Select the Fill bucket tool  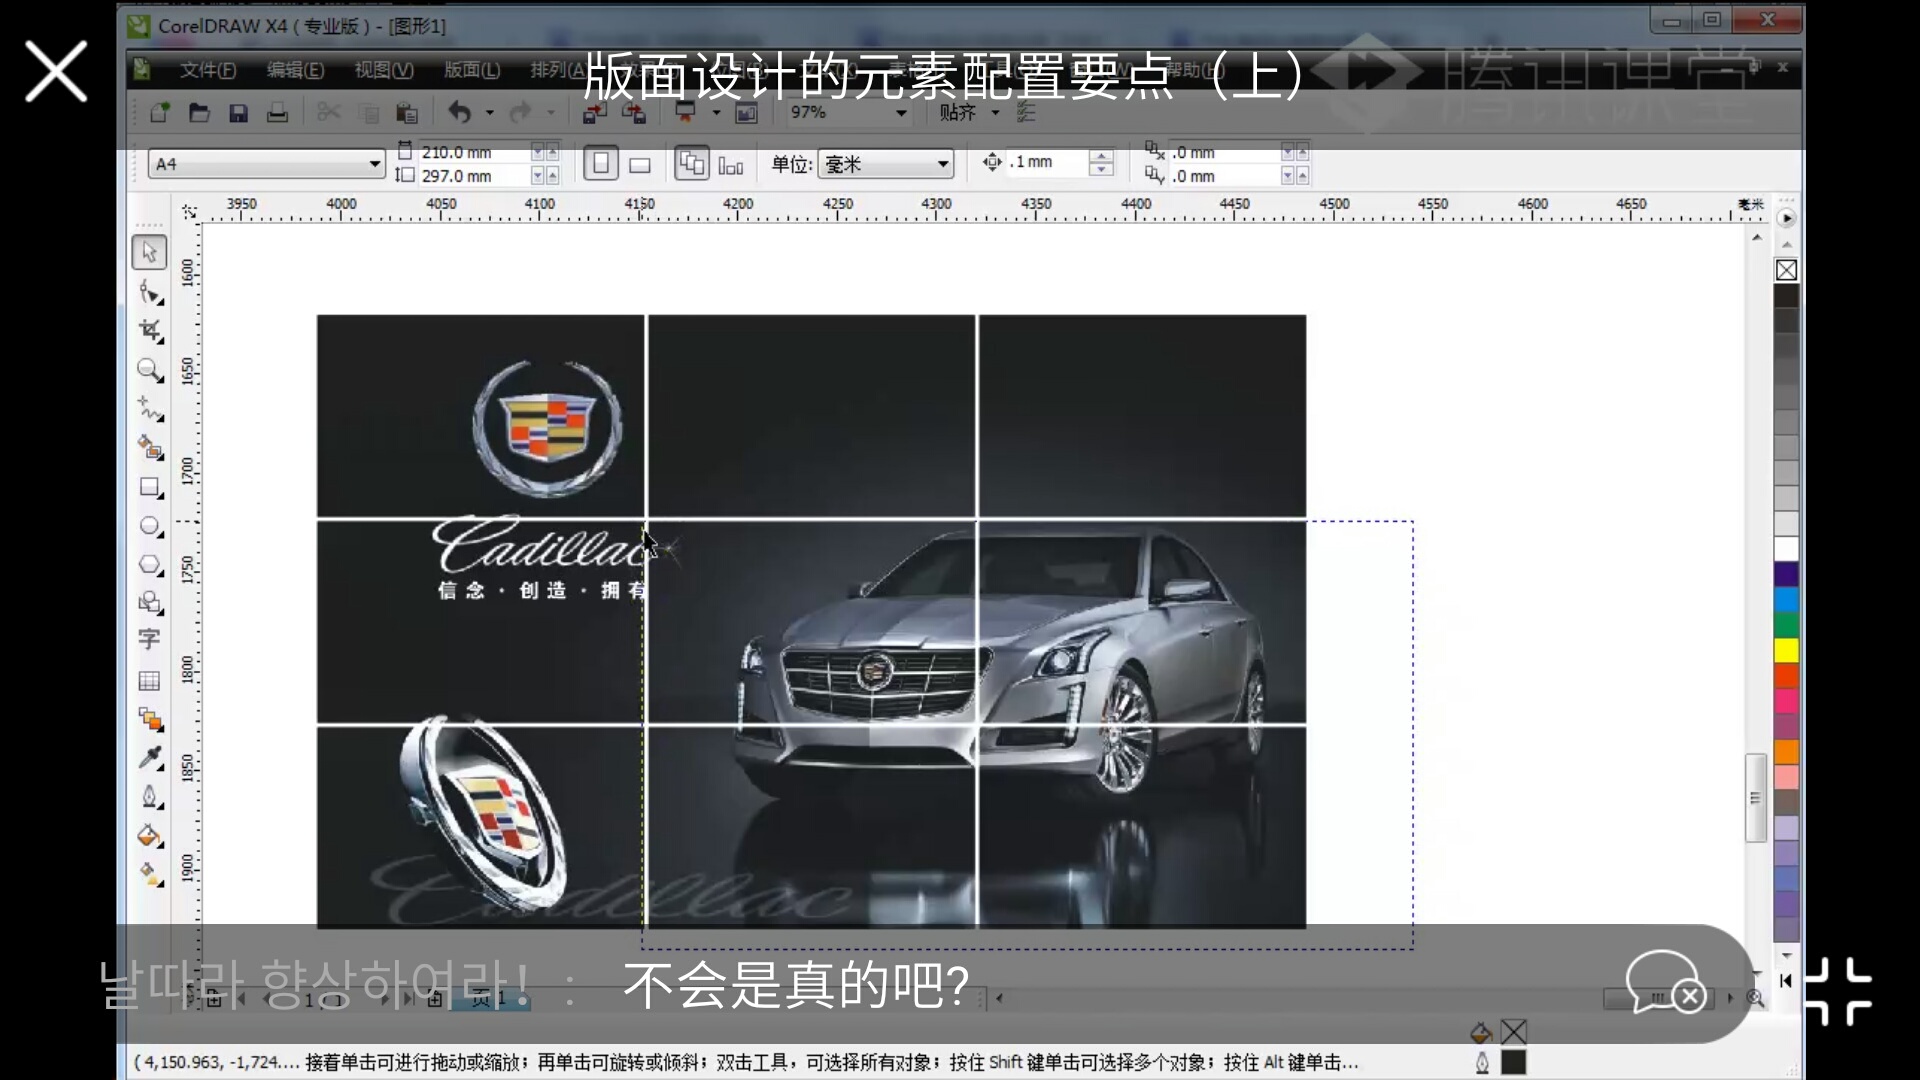pos(150,836)
